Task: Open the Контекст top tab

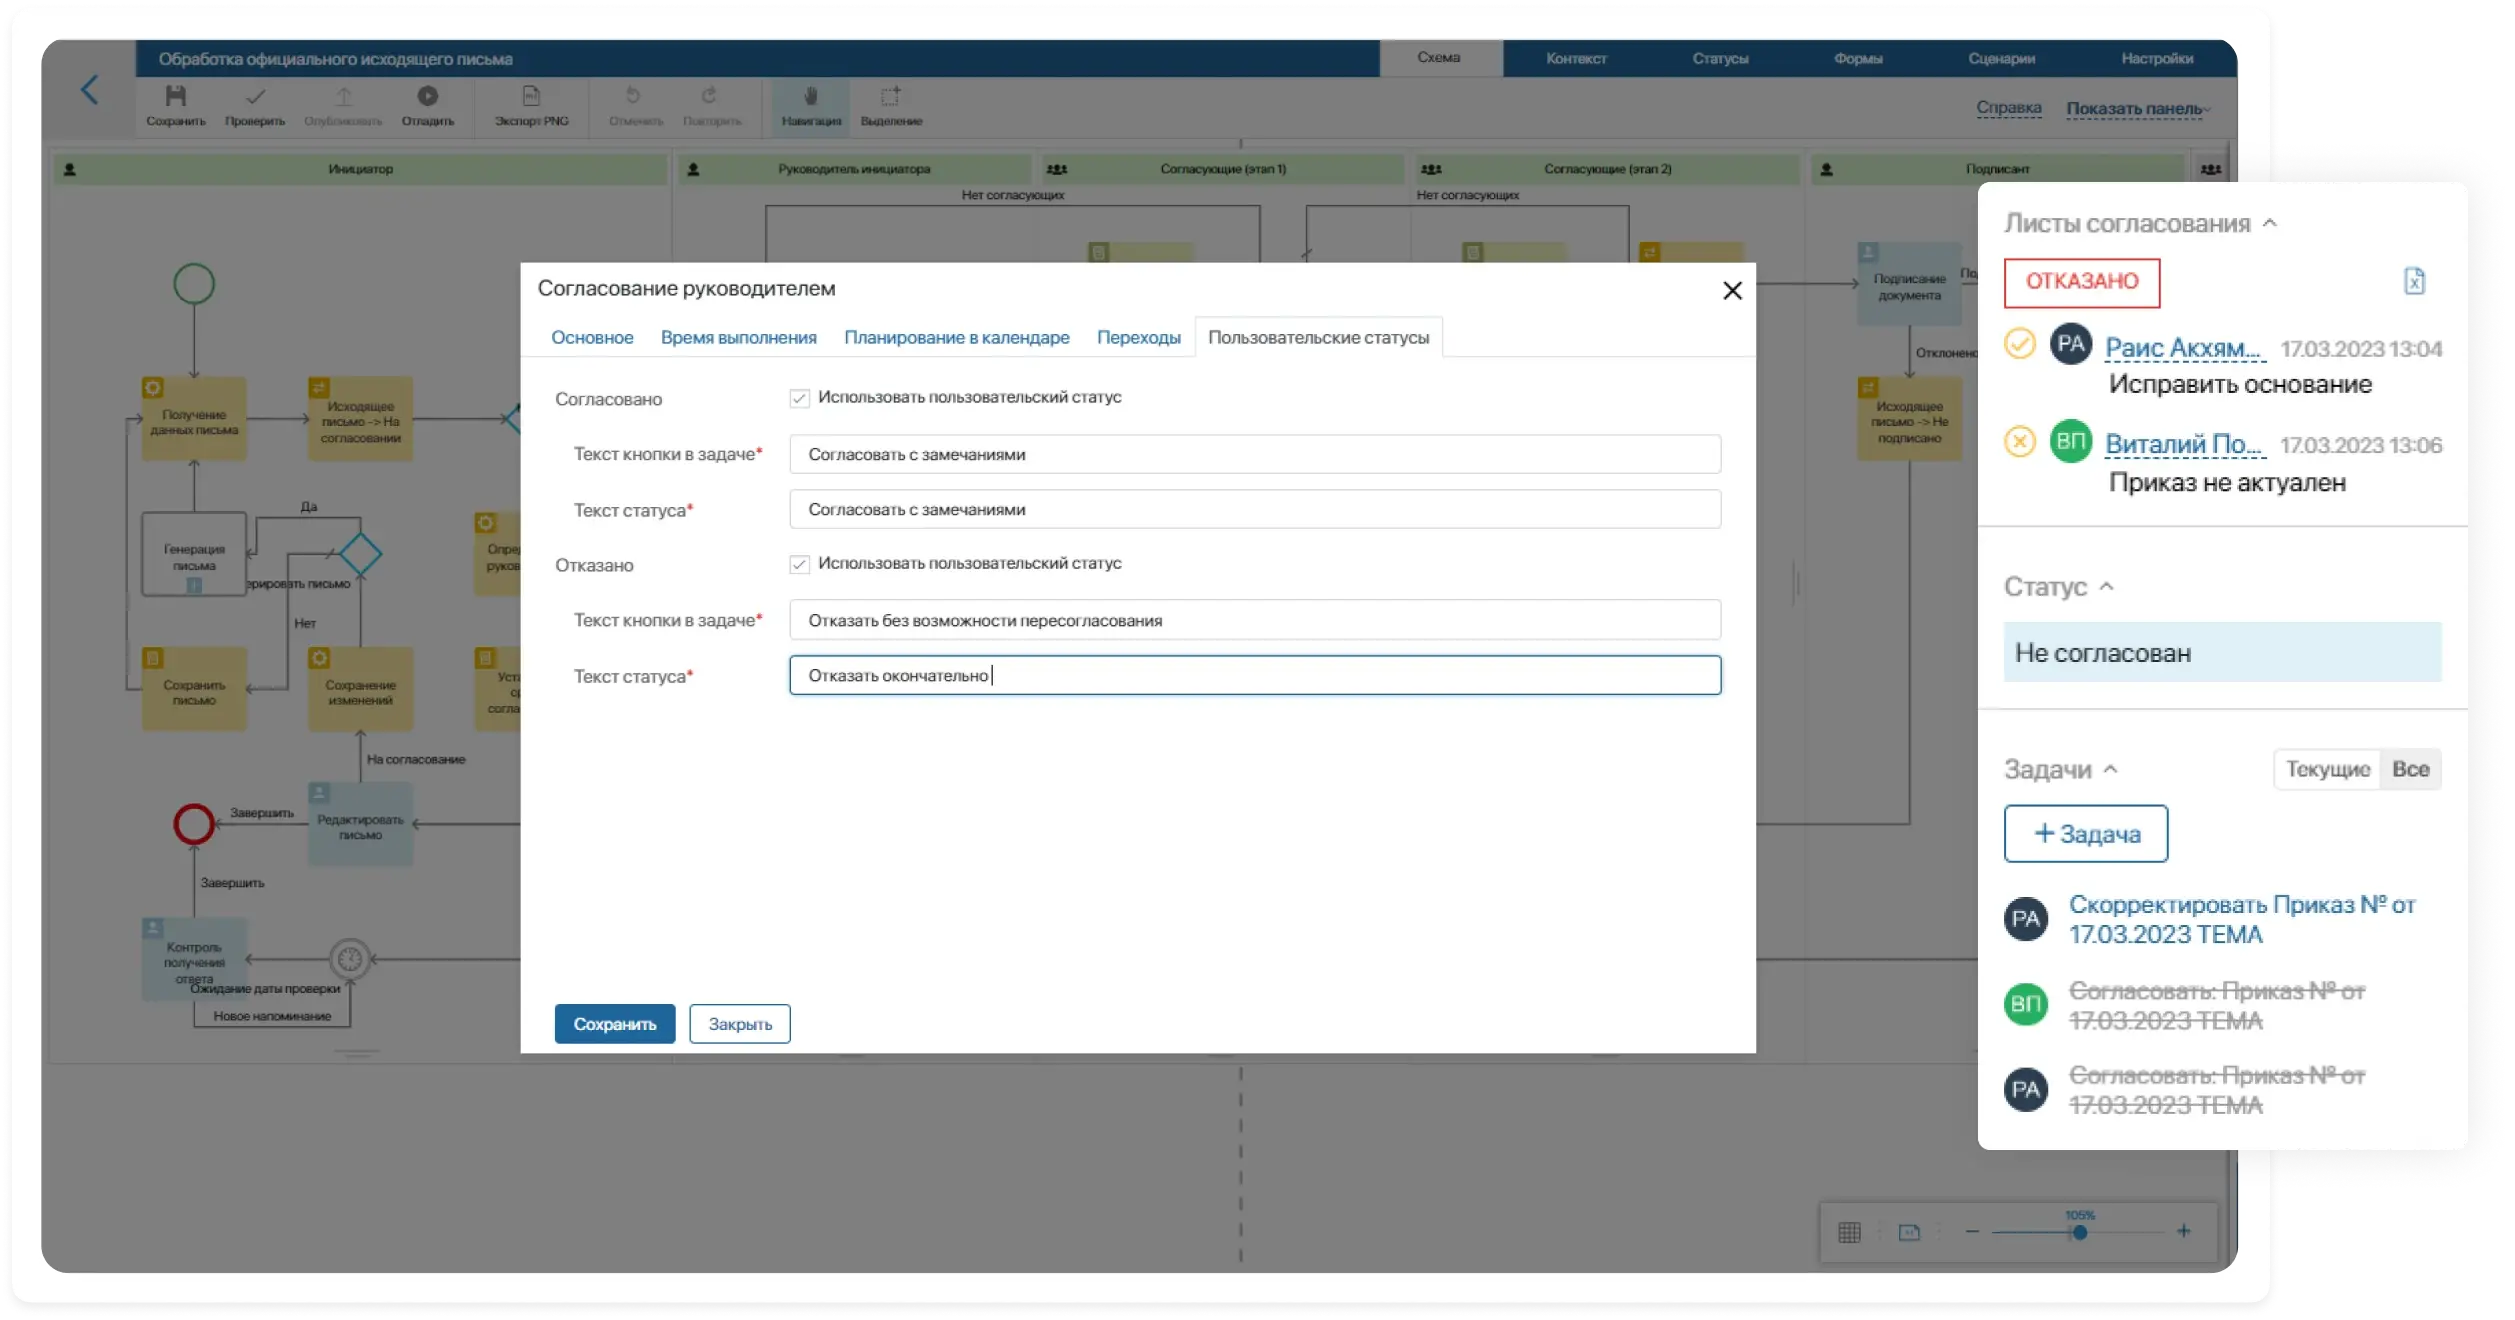Action: pos(1575,58)
